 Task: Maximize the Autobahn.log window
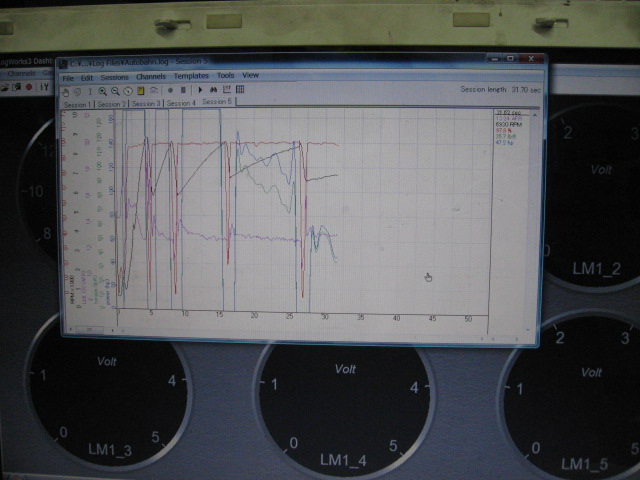point(511,59)
